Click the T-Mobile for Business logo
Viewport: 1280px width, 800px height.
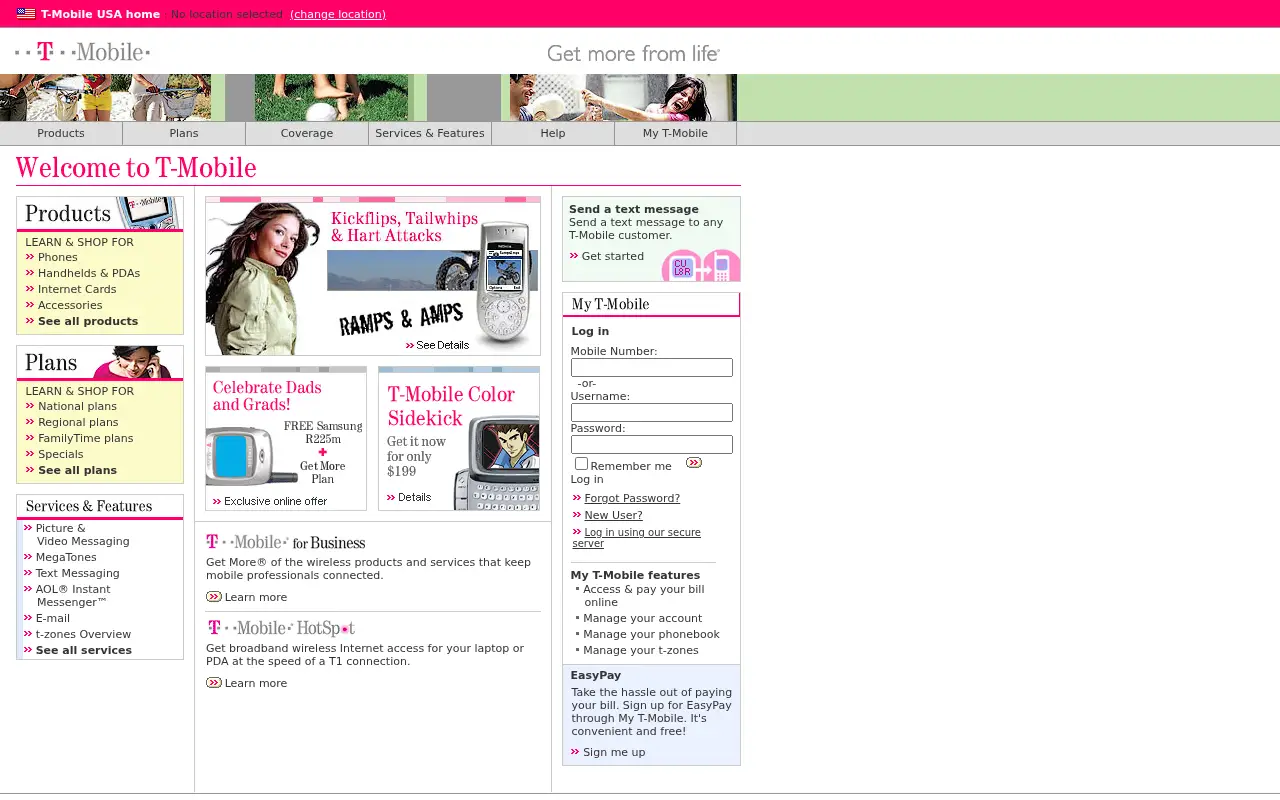point(286,542)
